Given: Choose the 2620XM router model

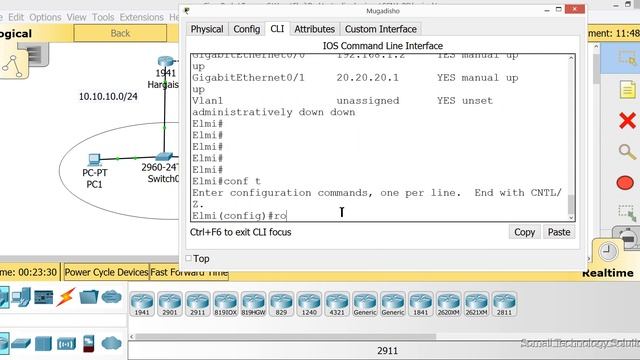Looking at the screenshot, I should tap(448, 304).
